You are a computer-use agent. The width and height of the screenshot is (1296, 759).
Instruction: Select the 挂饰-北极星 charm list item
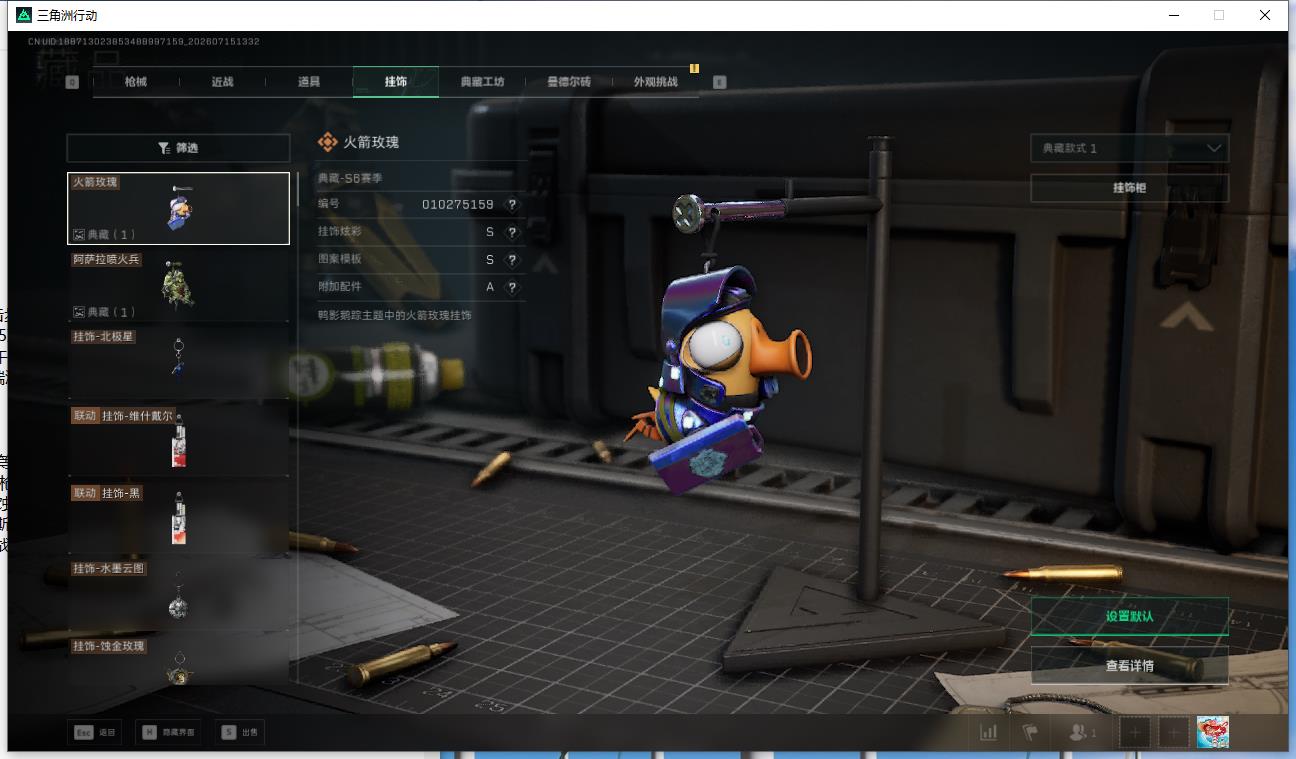[178, 363]
